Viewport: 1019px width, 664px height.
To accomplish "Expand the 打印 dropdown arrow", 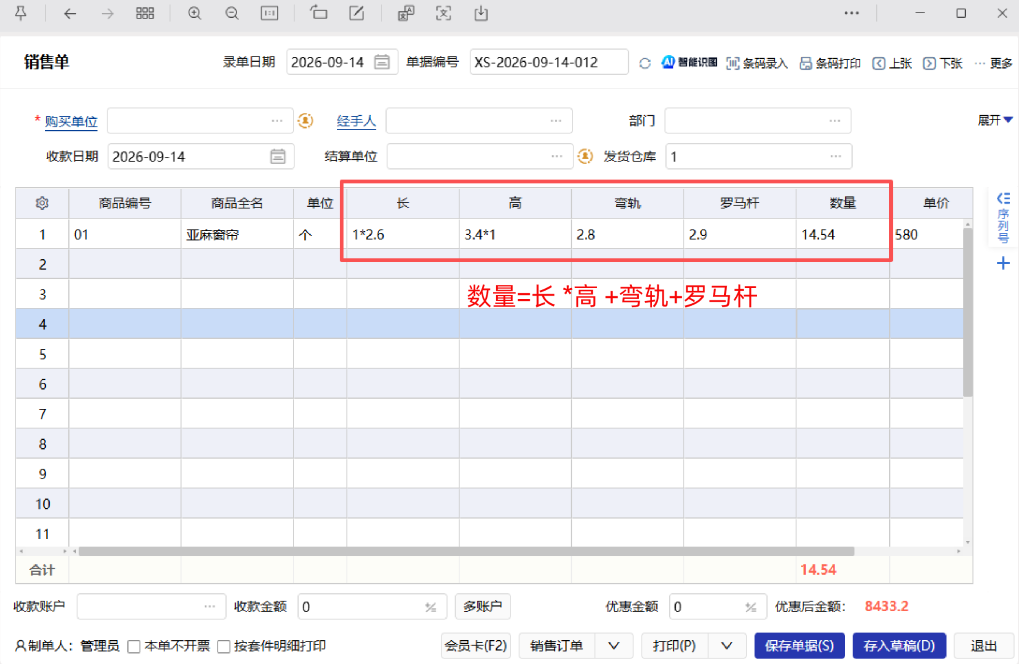I will [x=727, y=646].
